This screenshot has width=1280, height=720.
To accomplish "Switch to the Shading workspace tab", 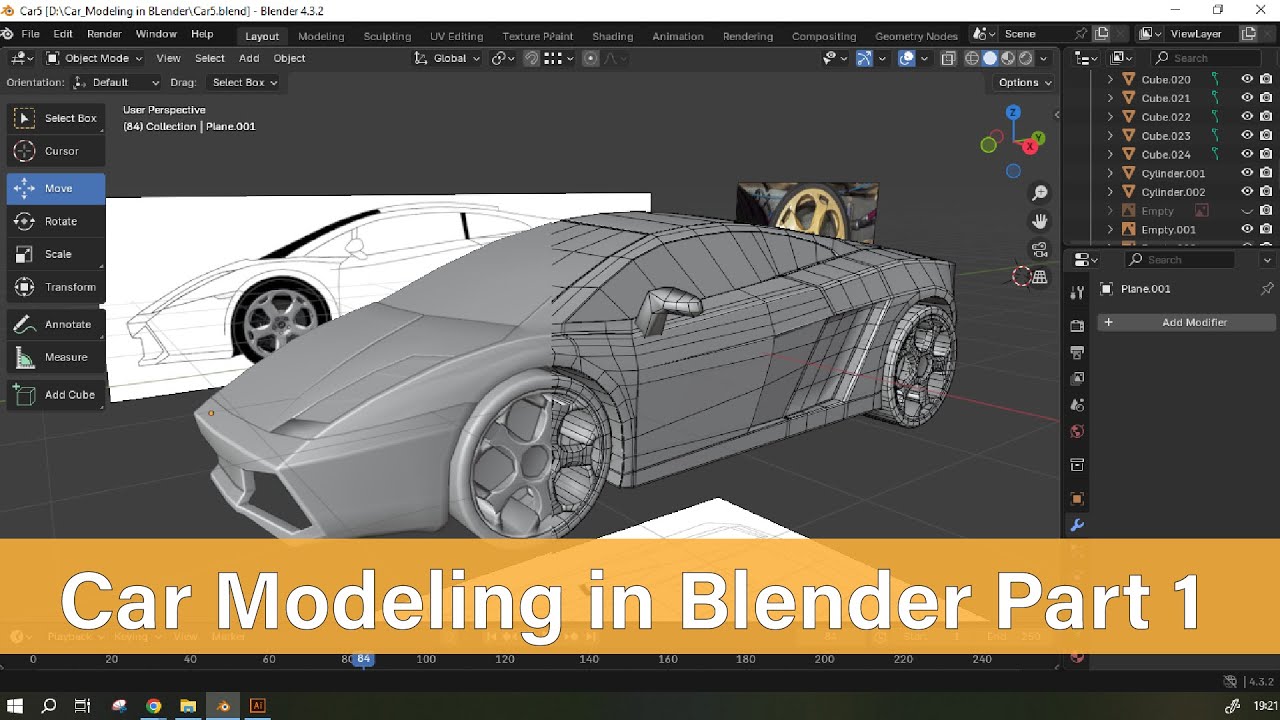I will coord(612,36).
